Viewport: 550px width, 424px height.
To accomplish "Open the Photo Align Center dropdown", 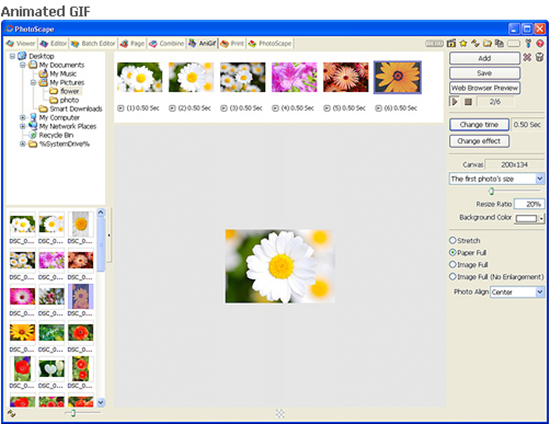I will 517,292.
